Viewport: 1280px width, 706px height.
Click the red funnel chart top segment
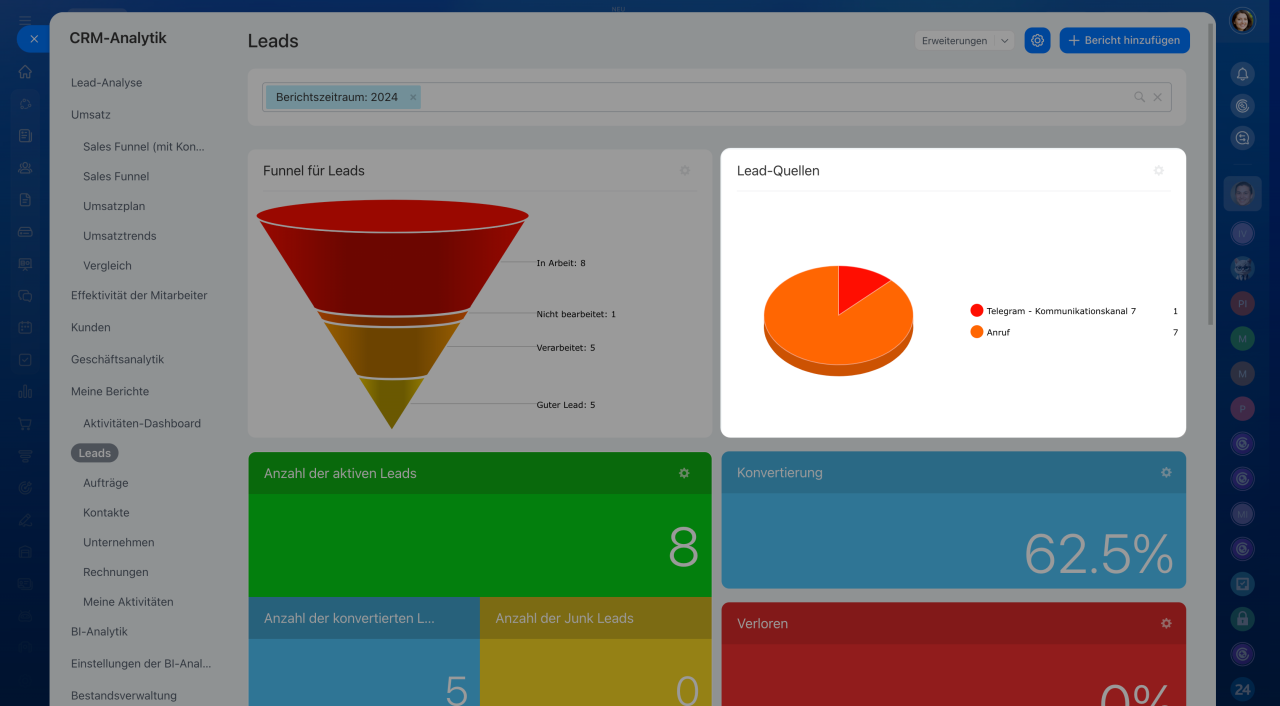pyautogui.click(x=392, y=258)
